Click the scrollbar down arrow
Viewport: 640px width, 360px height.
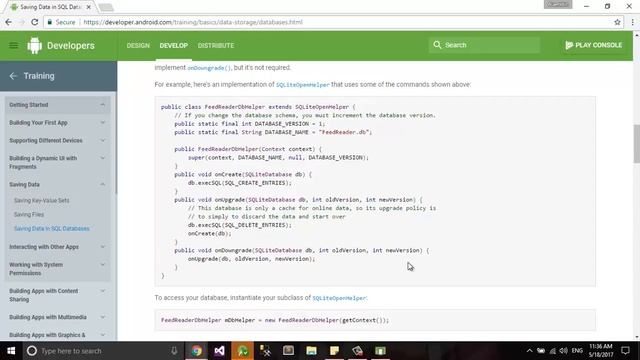(x=636, y=337)
